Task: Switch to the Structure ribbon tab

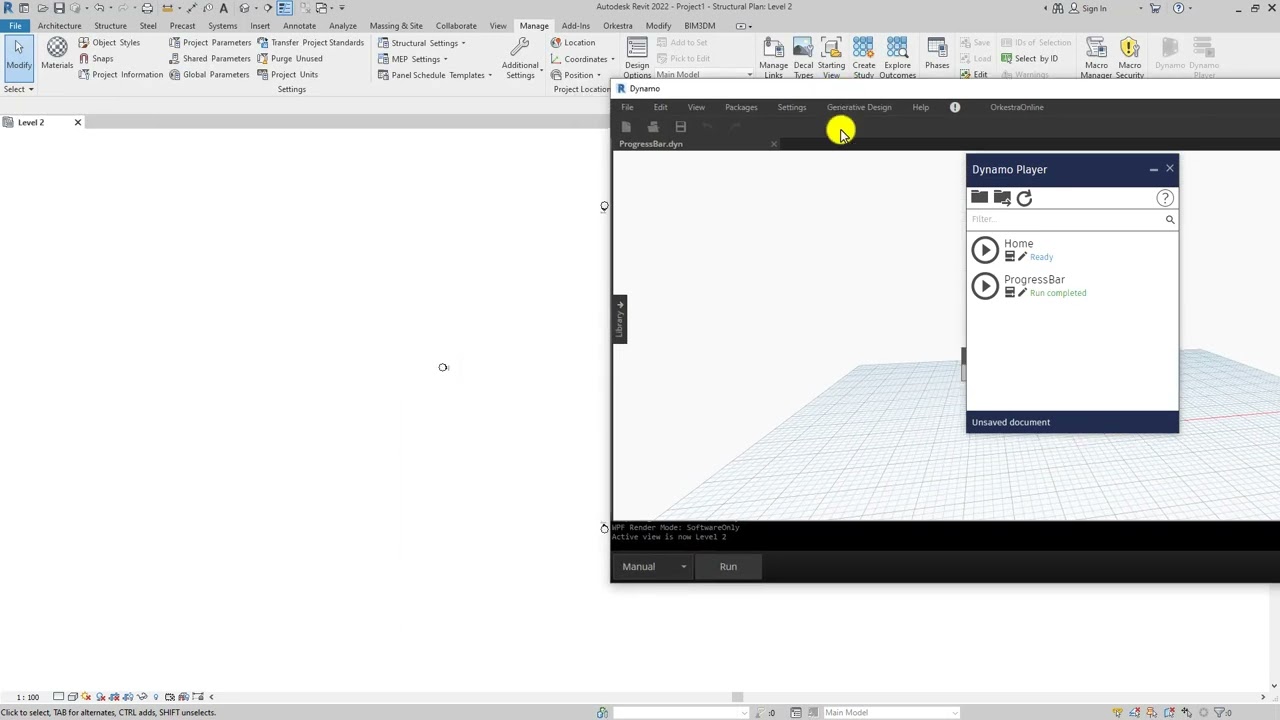Action: 110,26
